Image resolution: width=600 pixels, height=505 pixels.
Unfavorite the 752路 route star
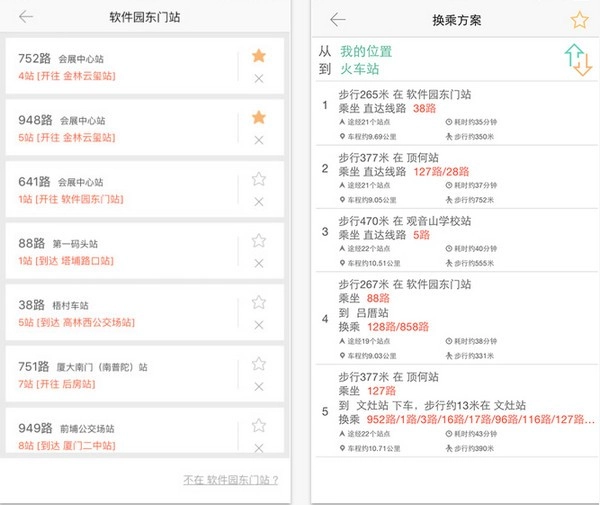click(x=259, y=56)
